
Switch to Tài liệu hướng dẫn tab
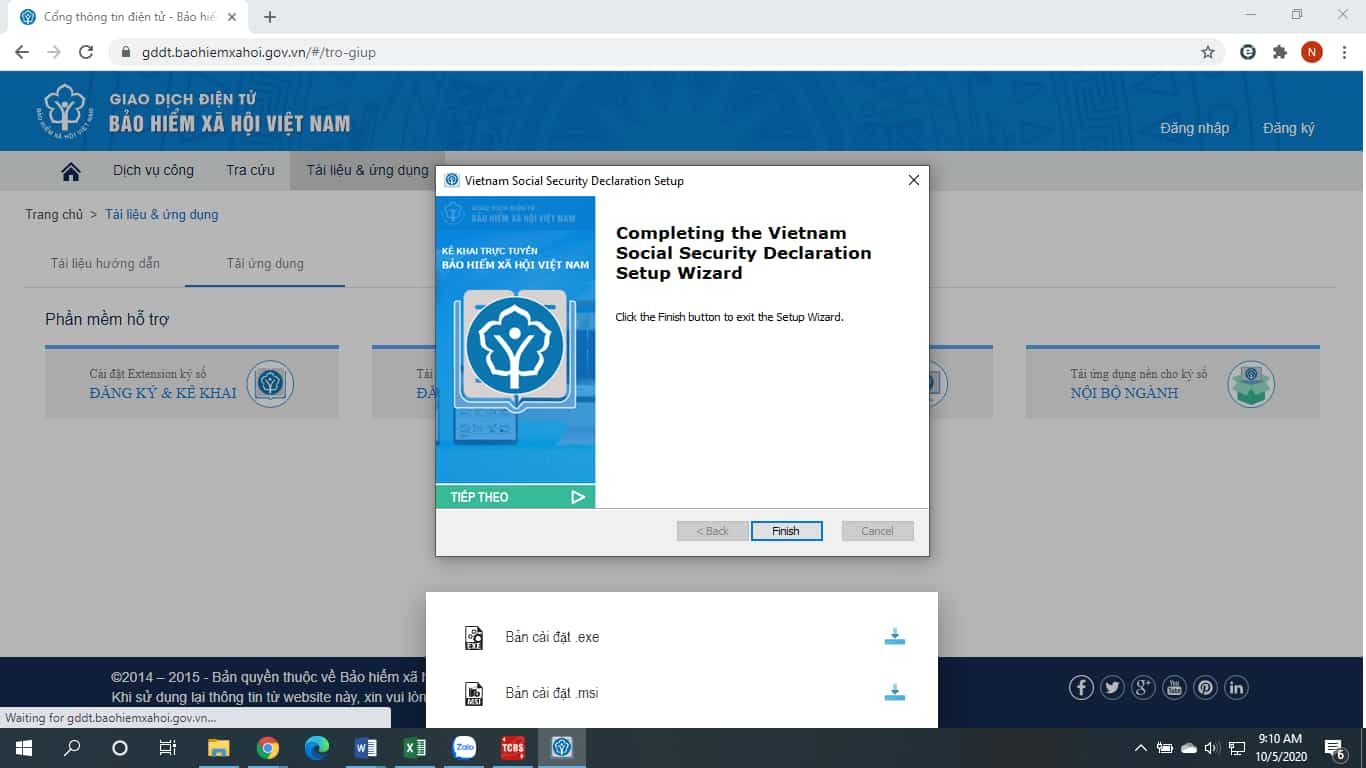tap(105, 264)
